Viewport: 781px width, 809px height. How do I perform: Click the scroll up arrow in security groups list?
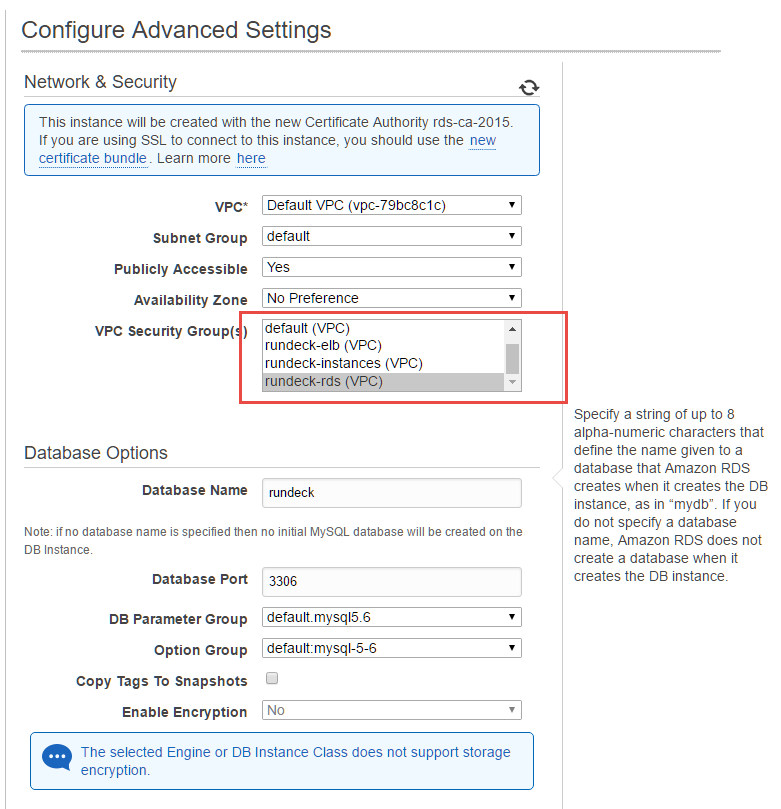pos(512,329)
